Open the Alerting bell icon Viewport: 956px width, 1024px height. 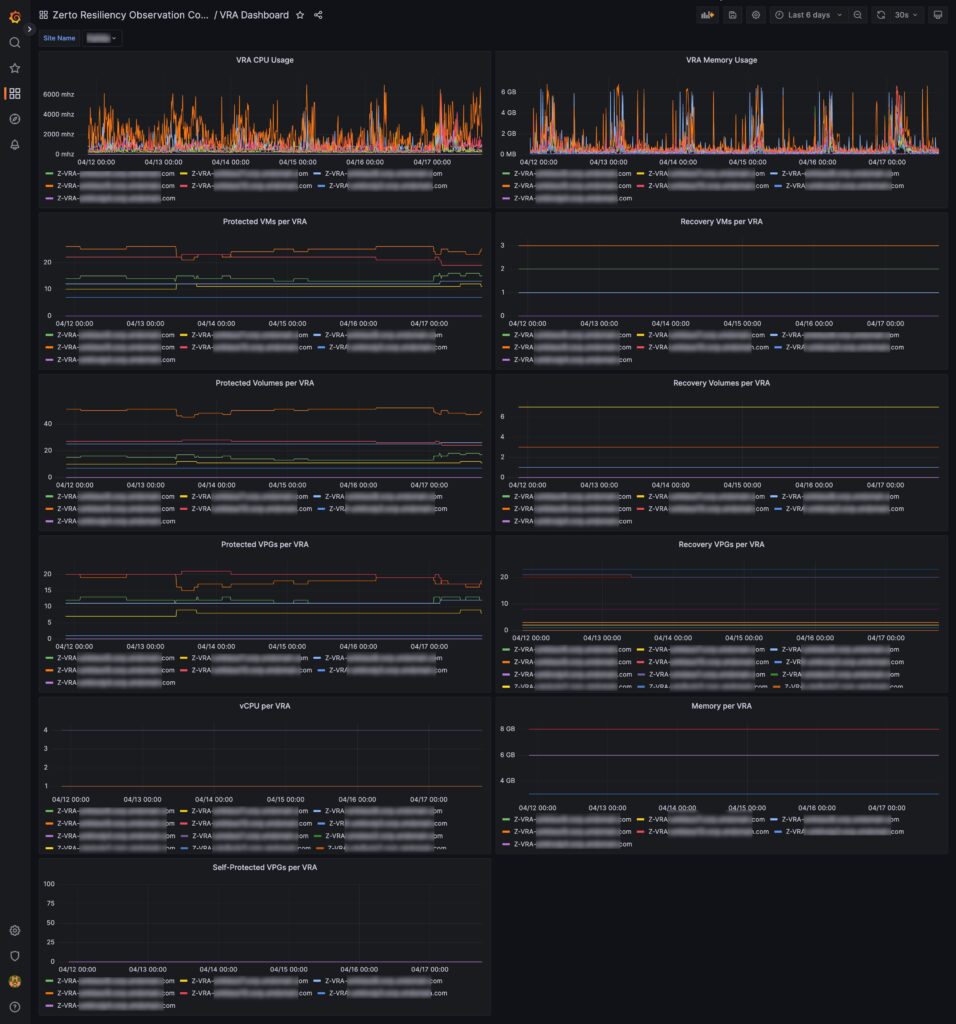click(x=14, y=144)
